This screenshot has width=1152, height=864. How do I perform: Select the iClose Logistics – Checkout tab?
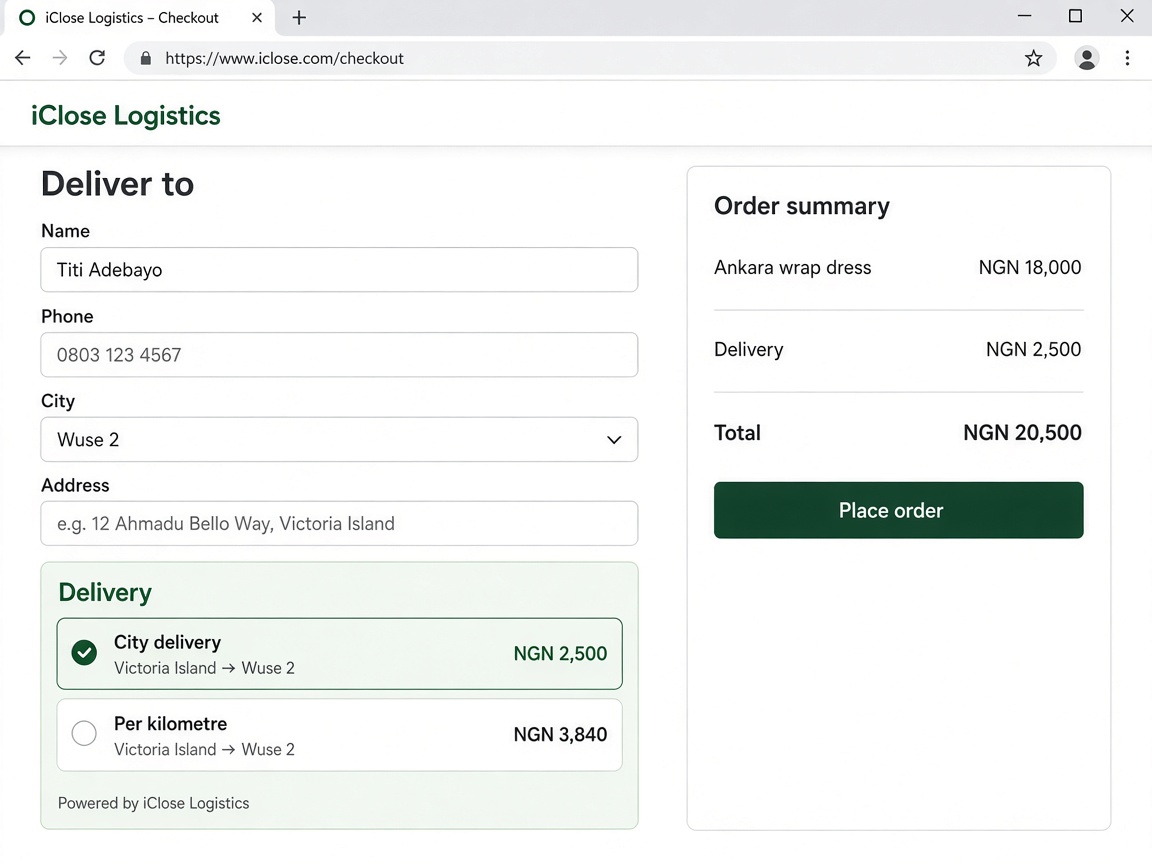coord(140,18)
